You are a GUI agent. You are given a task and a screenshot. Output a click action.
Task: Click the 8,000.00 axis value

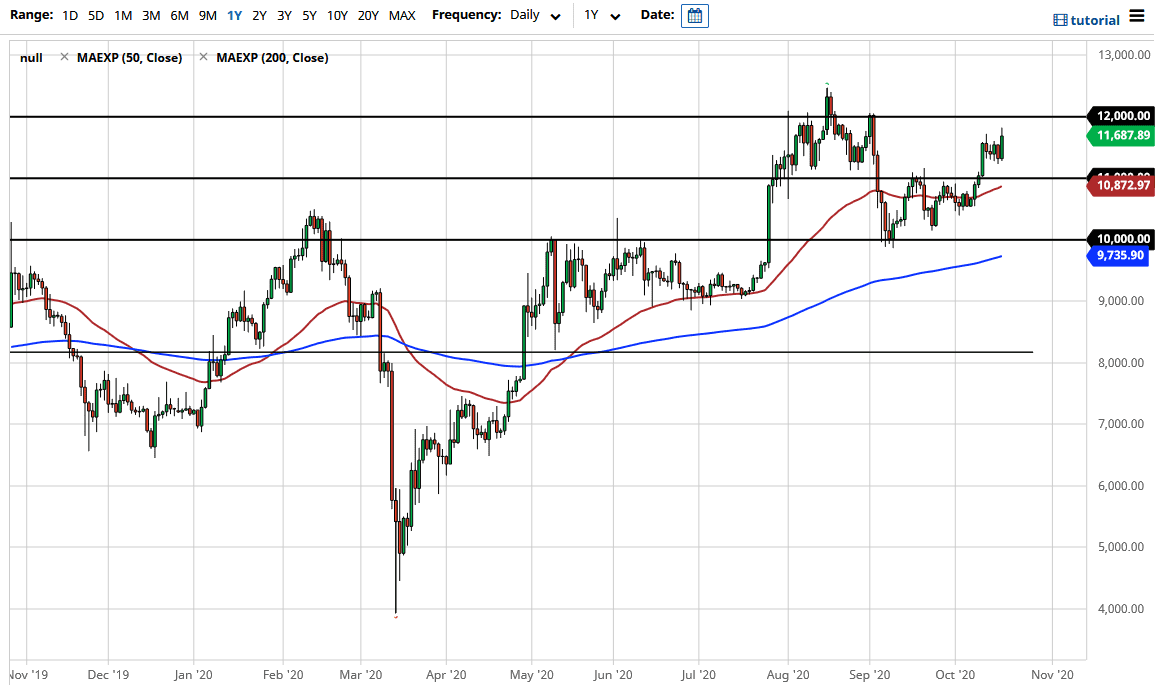1121,363
